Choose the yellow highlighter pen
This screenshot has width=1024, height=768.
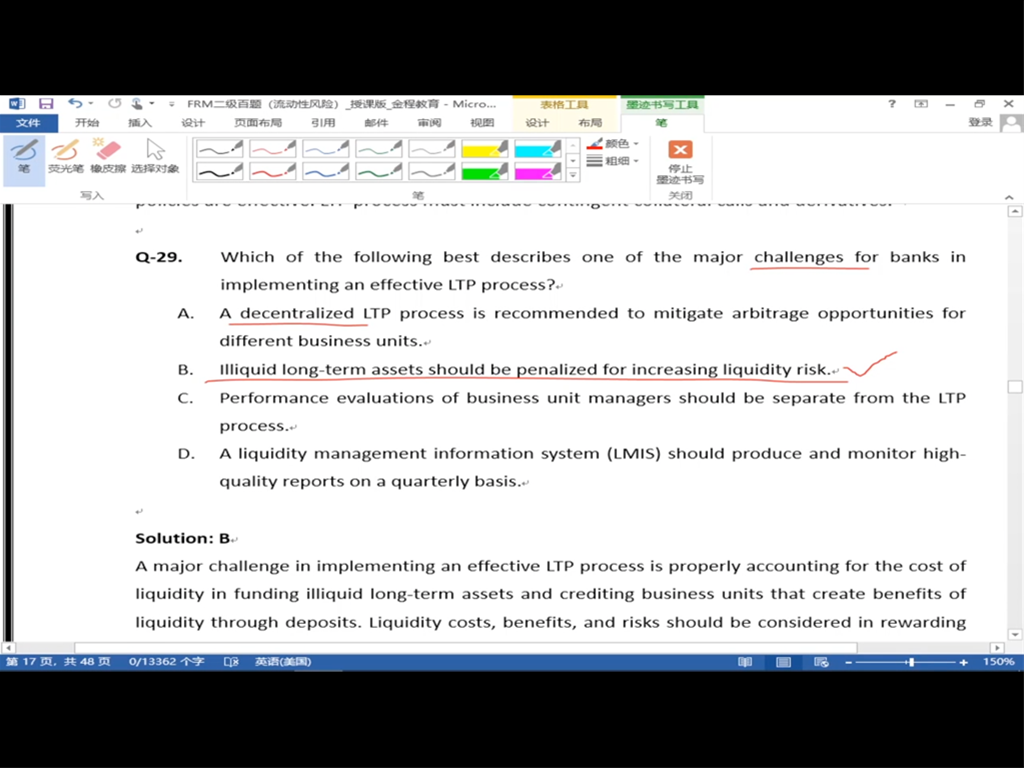485,149
